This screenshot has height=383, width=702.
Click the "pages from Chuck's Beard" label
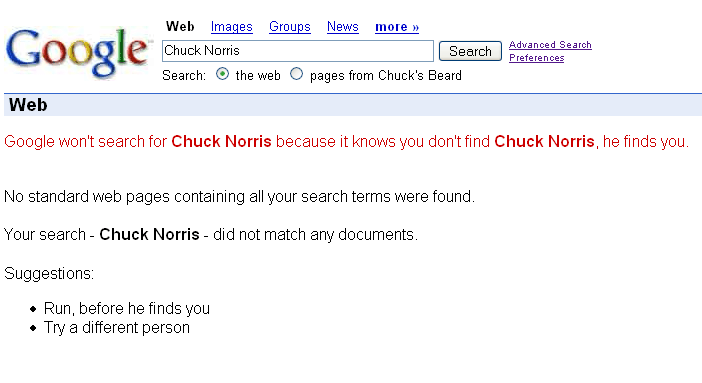(385, 75)
